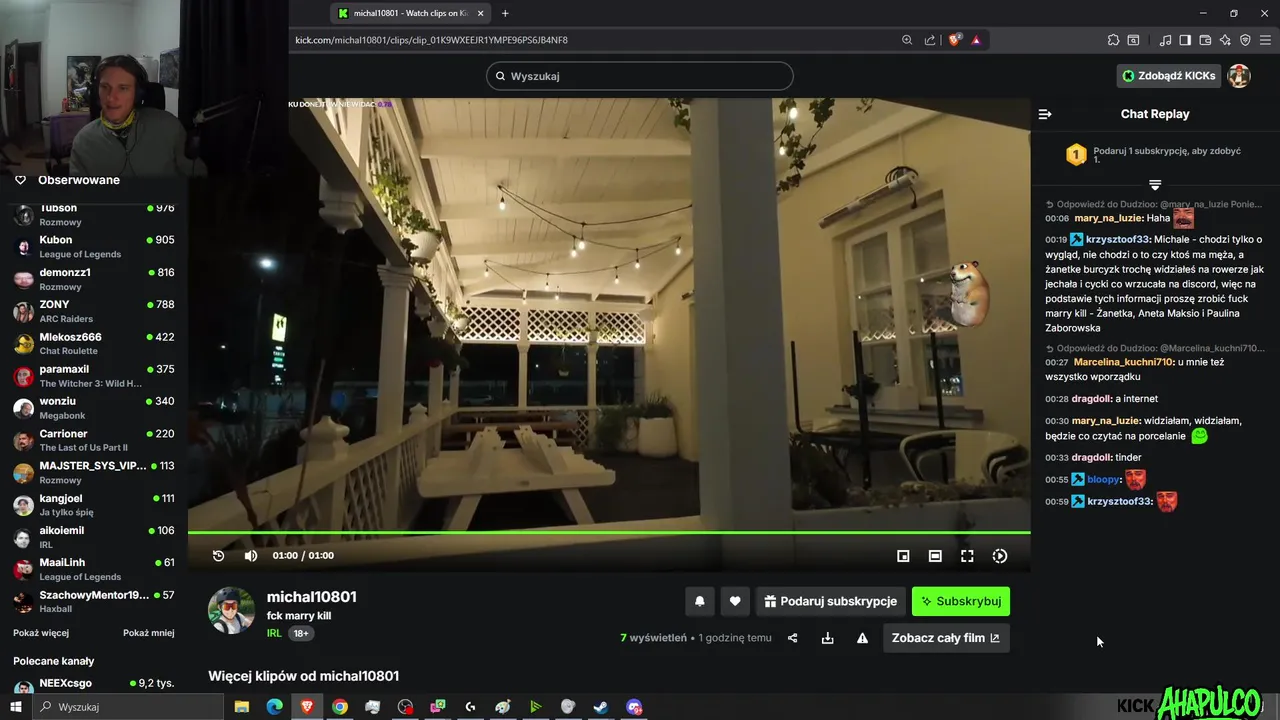Open File Explorer from the taskbar
This screenshot has width=1280, height=720.
pyautogui.click(x=242, y=707)
